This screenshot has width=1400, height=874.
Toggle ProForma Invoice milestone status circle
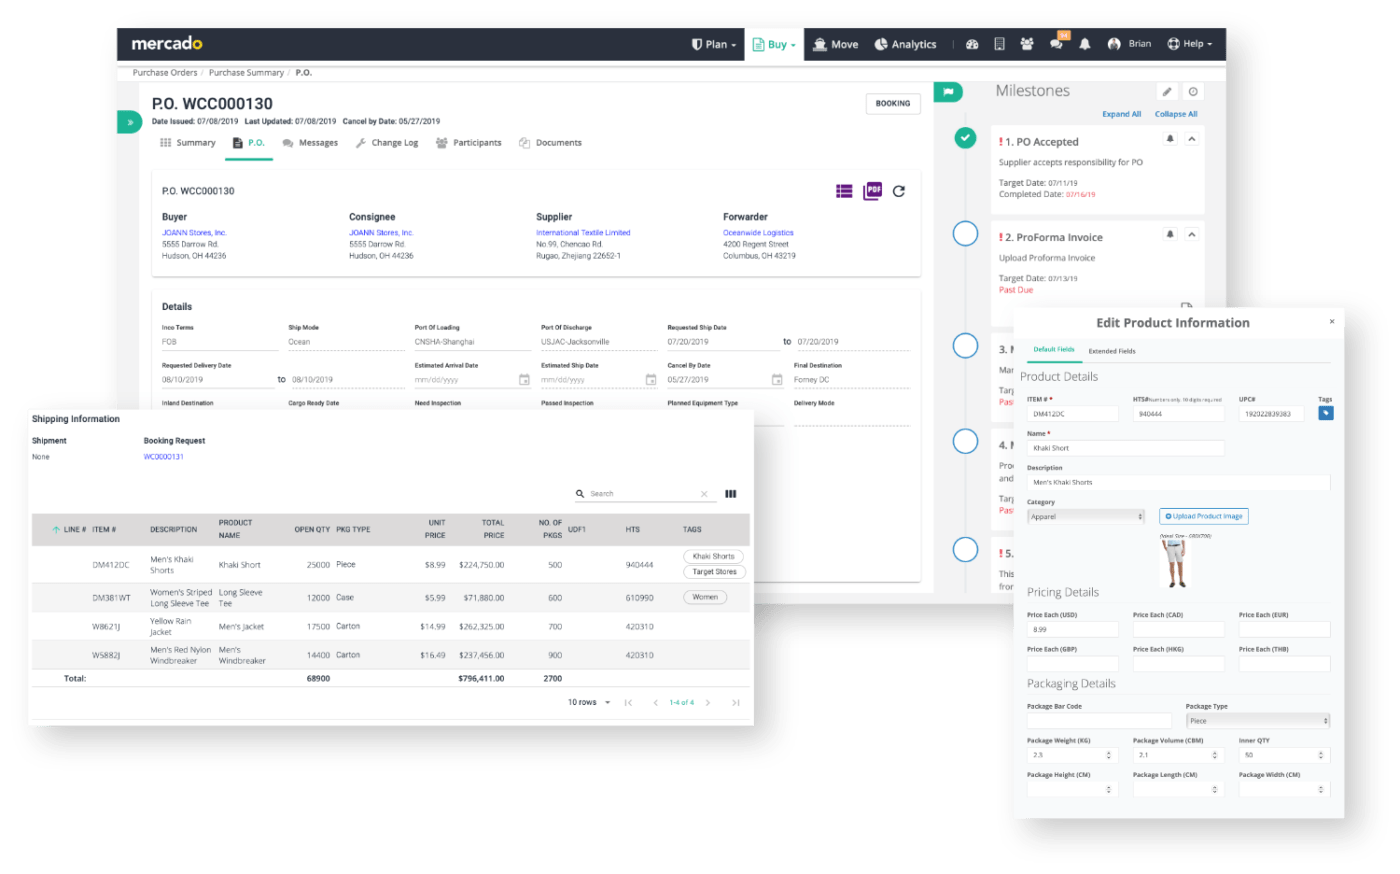965,233
